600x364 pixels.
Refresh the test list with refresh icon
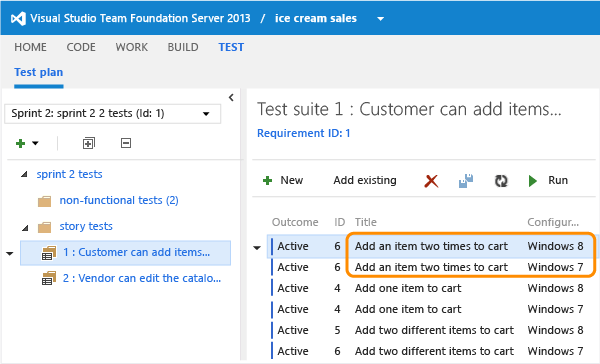[501, 181]
